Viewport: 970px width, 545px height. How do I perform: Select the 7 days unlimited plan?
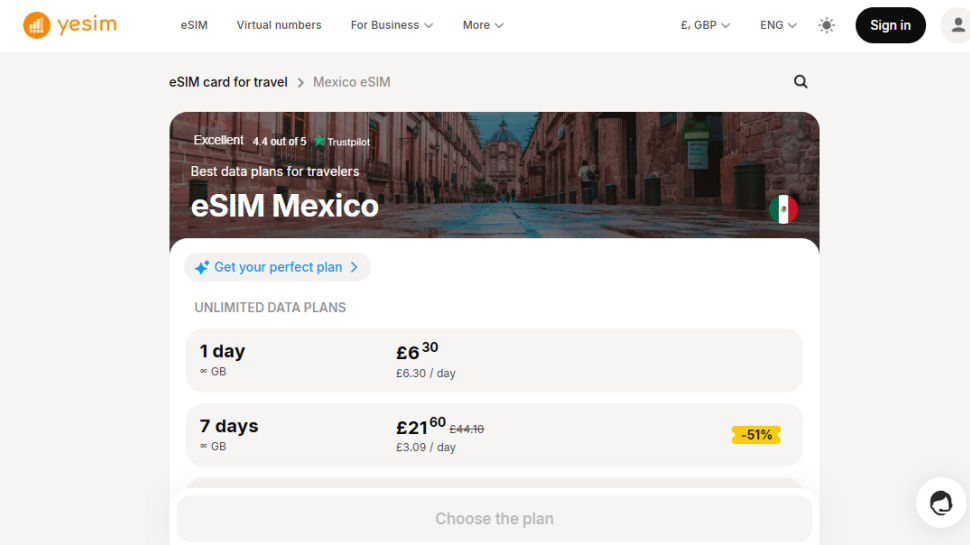[x=494, y=435]
